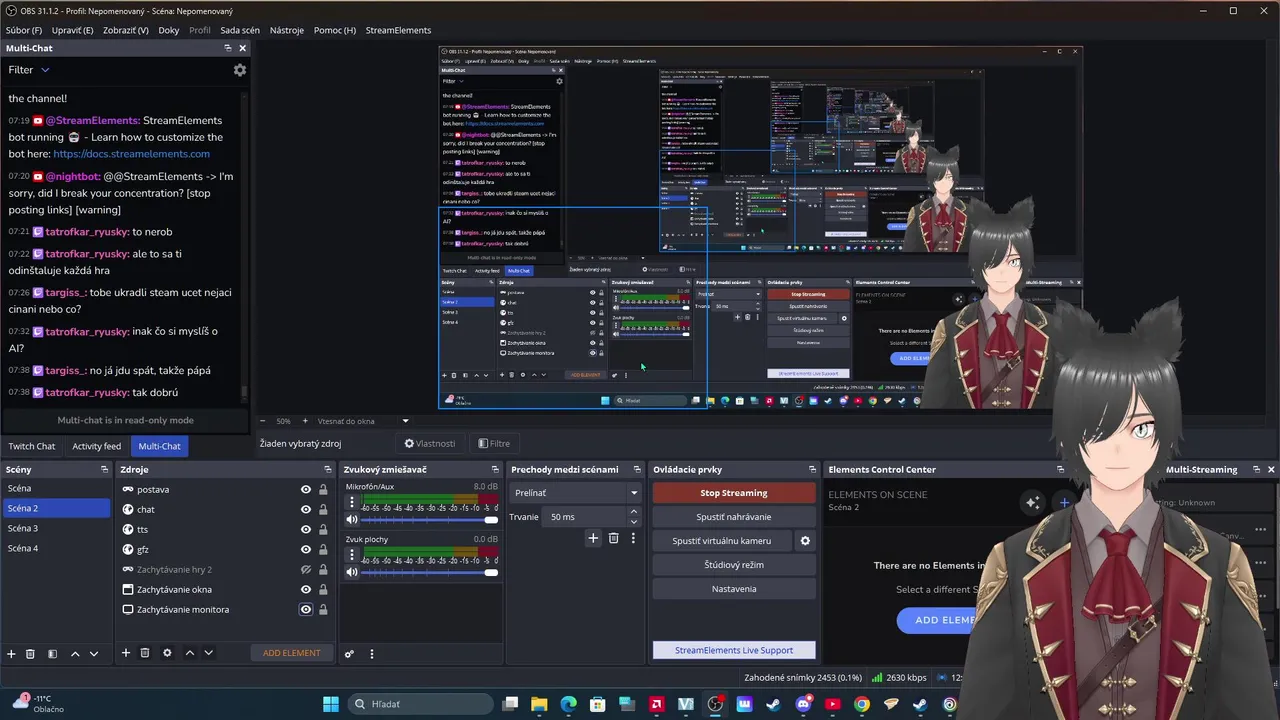The image size is (1280, 720).
Task: Add a new source in the Zdroje panel
Action: point(126,653)
